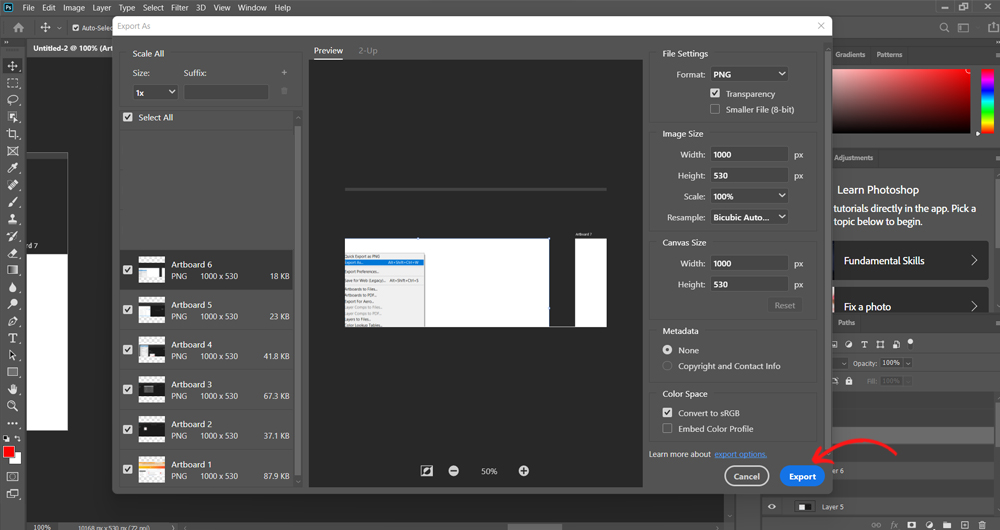The height and width of the screenshot is (530, 1000).
Task: Uncheck the Transparency checkbox
Action: [x=714, y=93]
